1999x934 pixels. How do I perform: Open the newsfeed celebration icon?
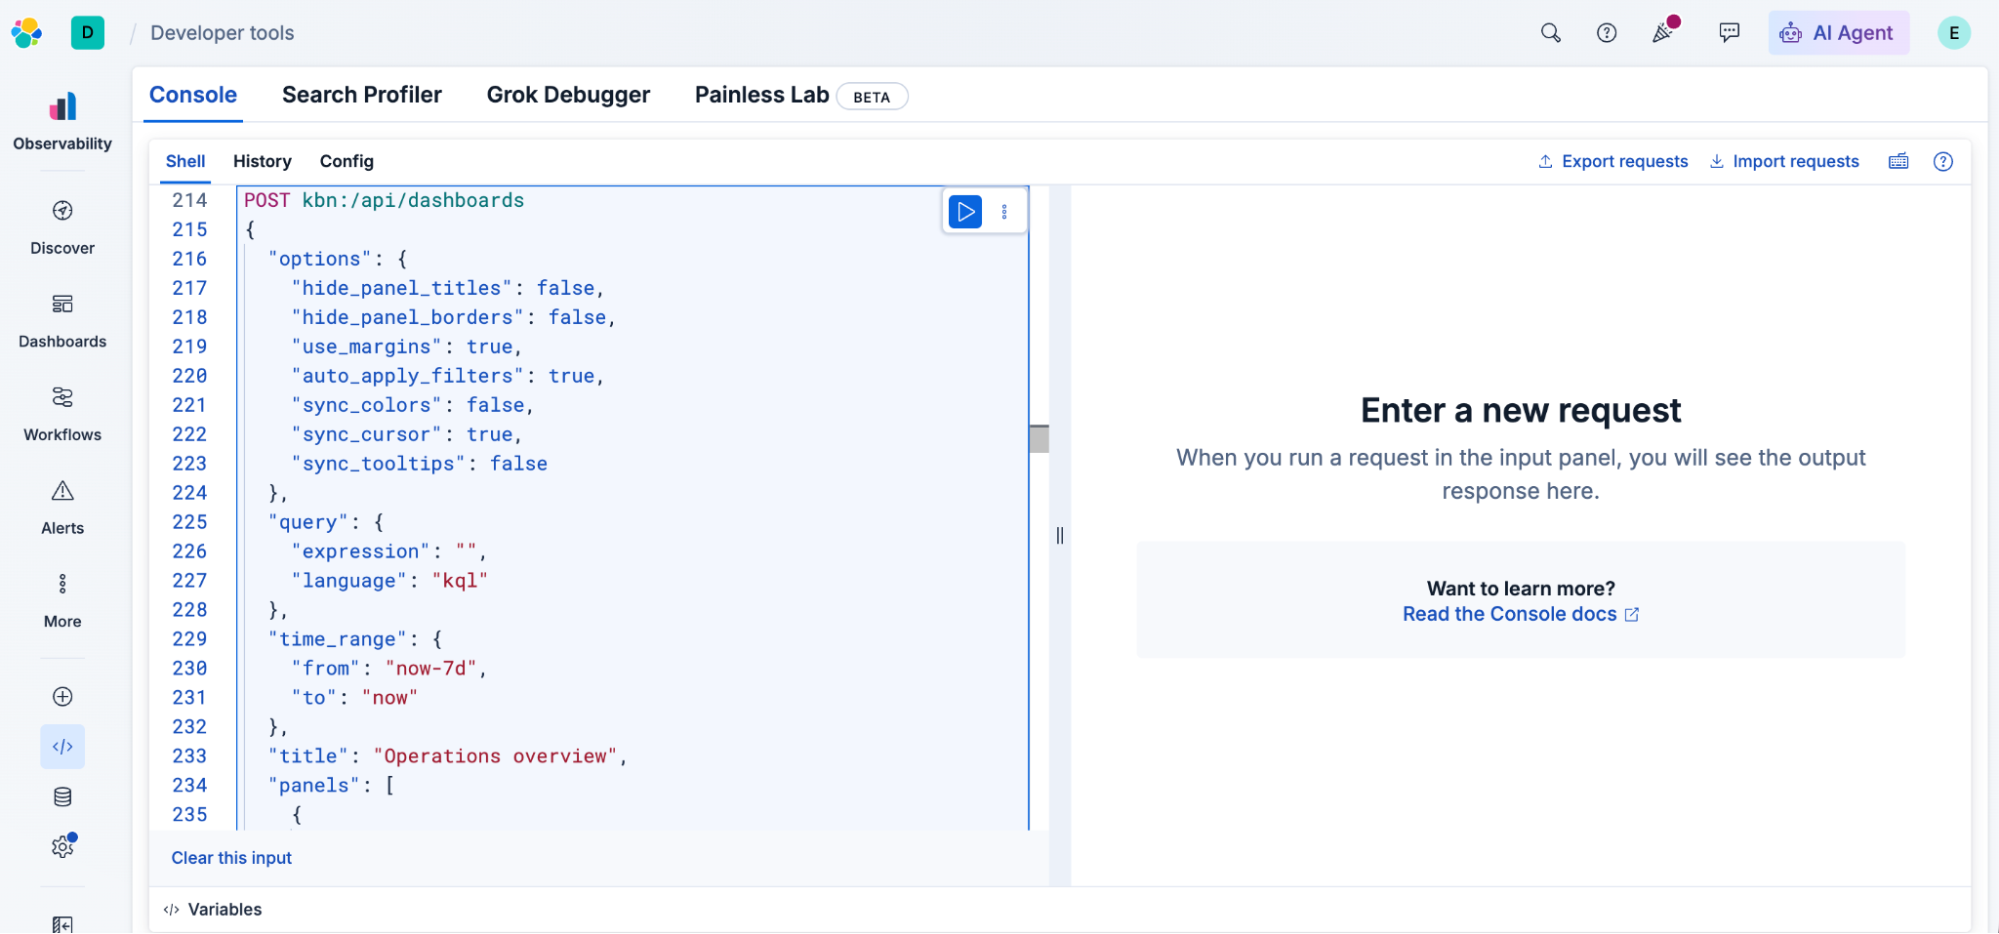pyautogui.click(x=1664, y=32)
